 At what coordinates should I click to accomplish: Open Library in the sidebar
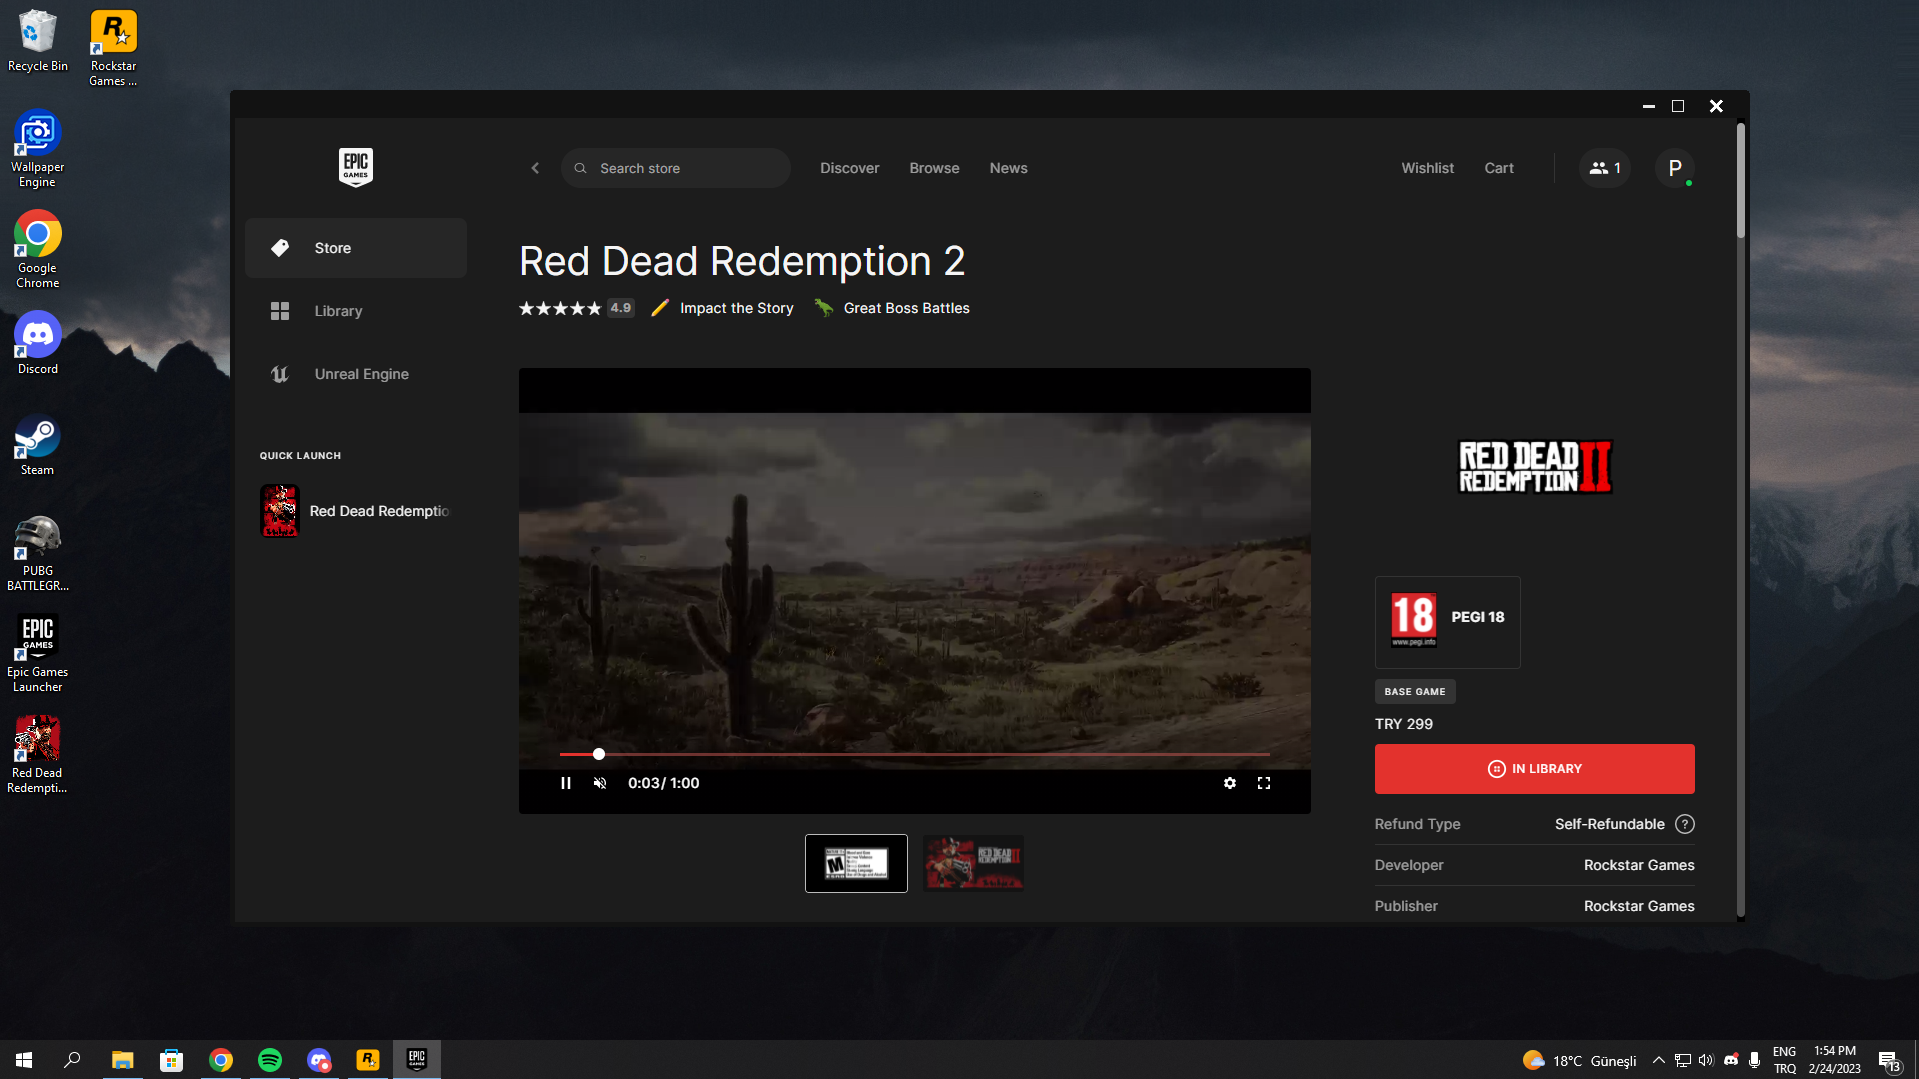point(356,311)
